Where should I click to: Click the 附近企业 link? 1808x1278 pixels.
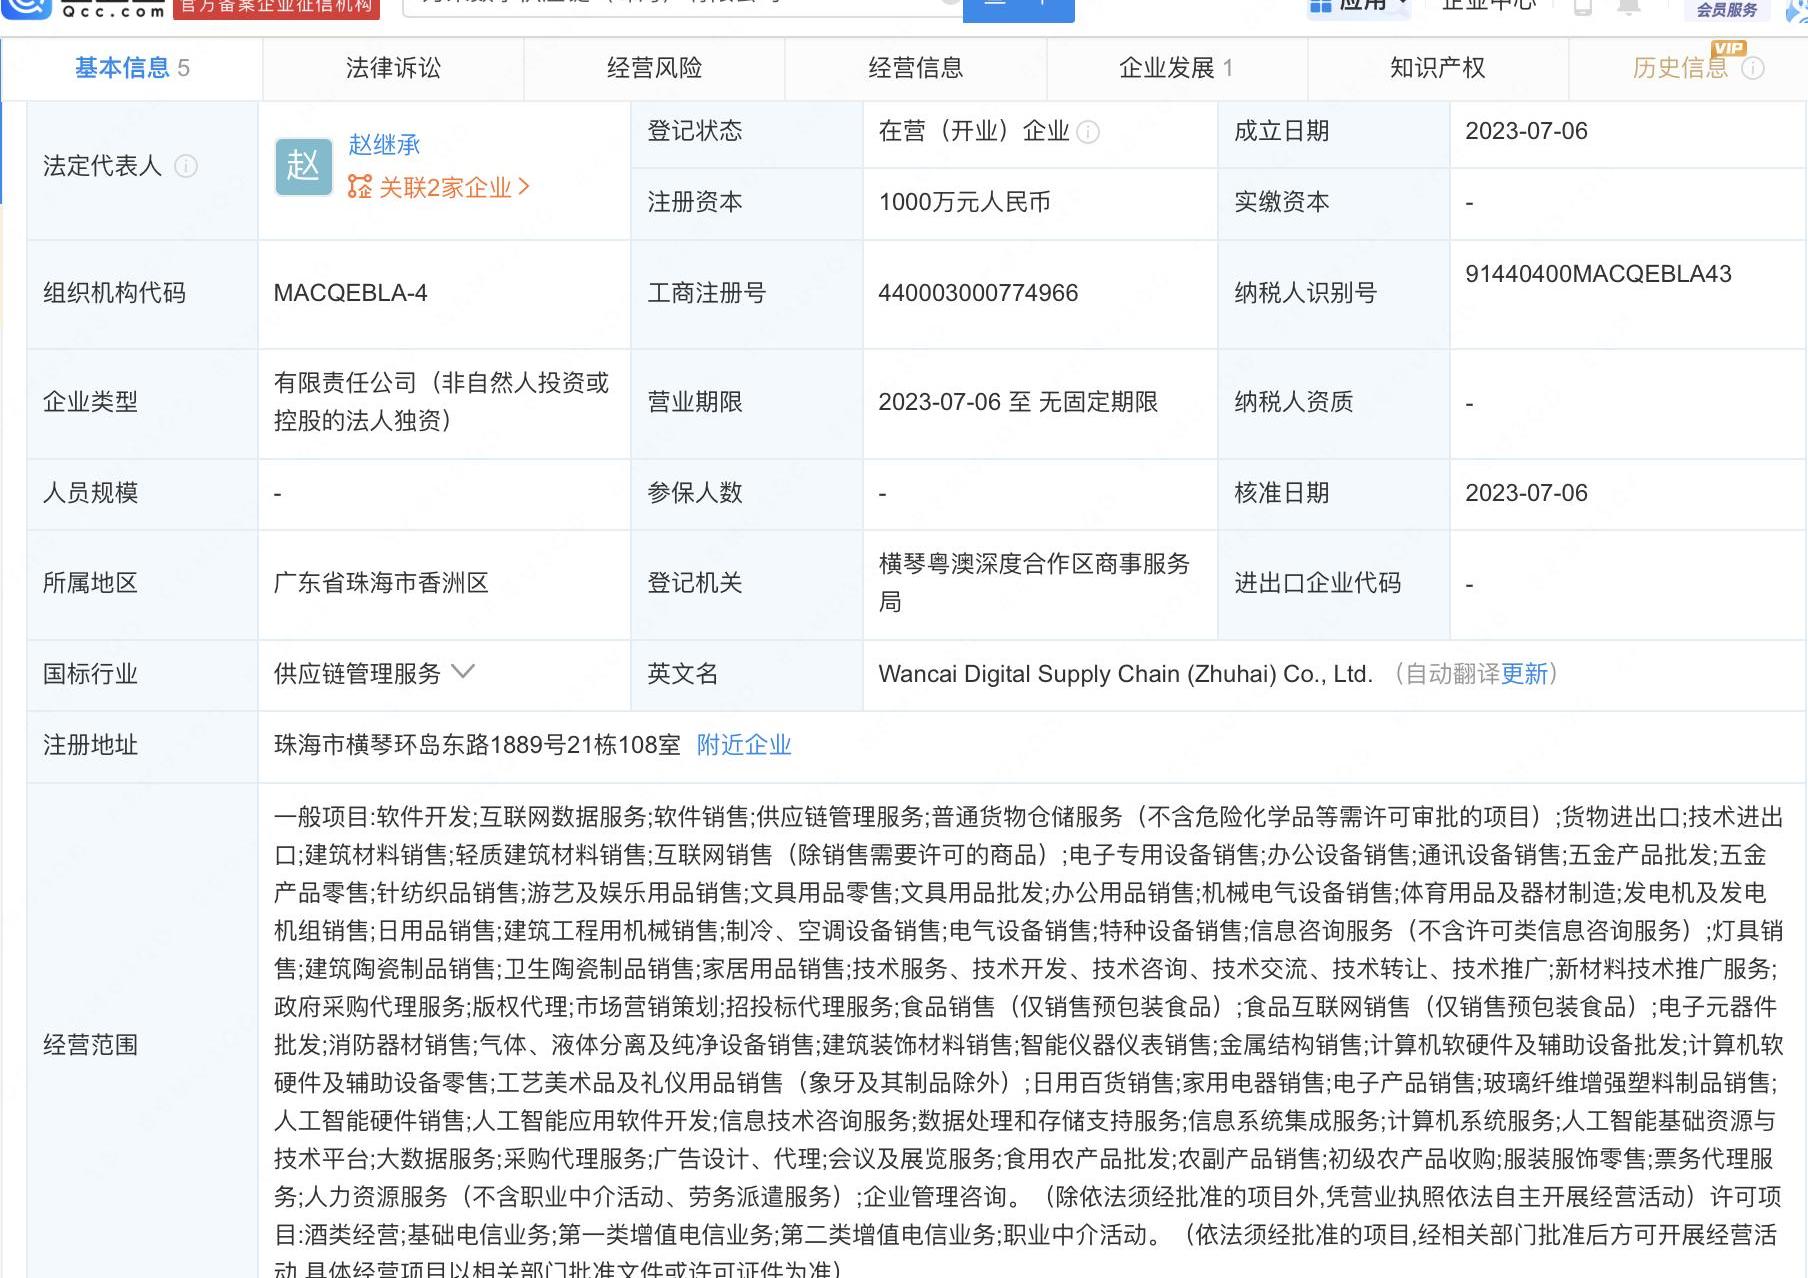tap(744, 745)
